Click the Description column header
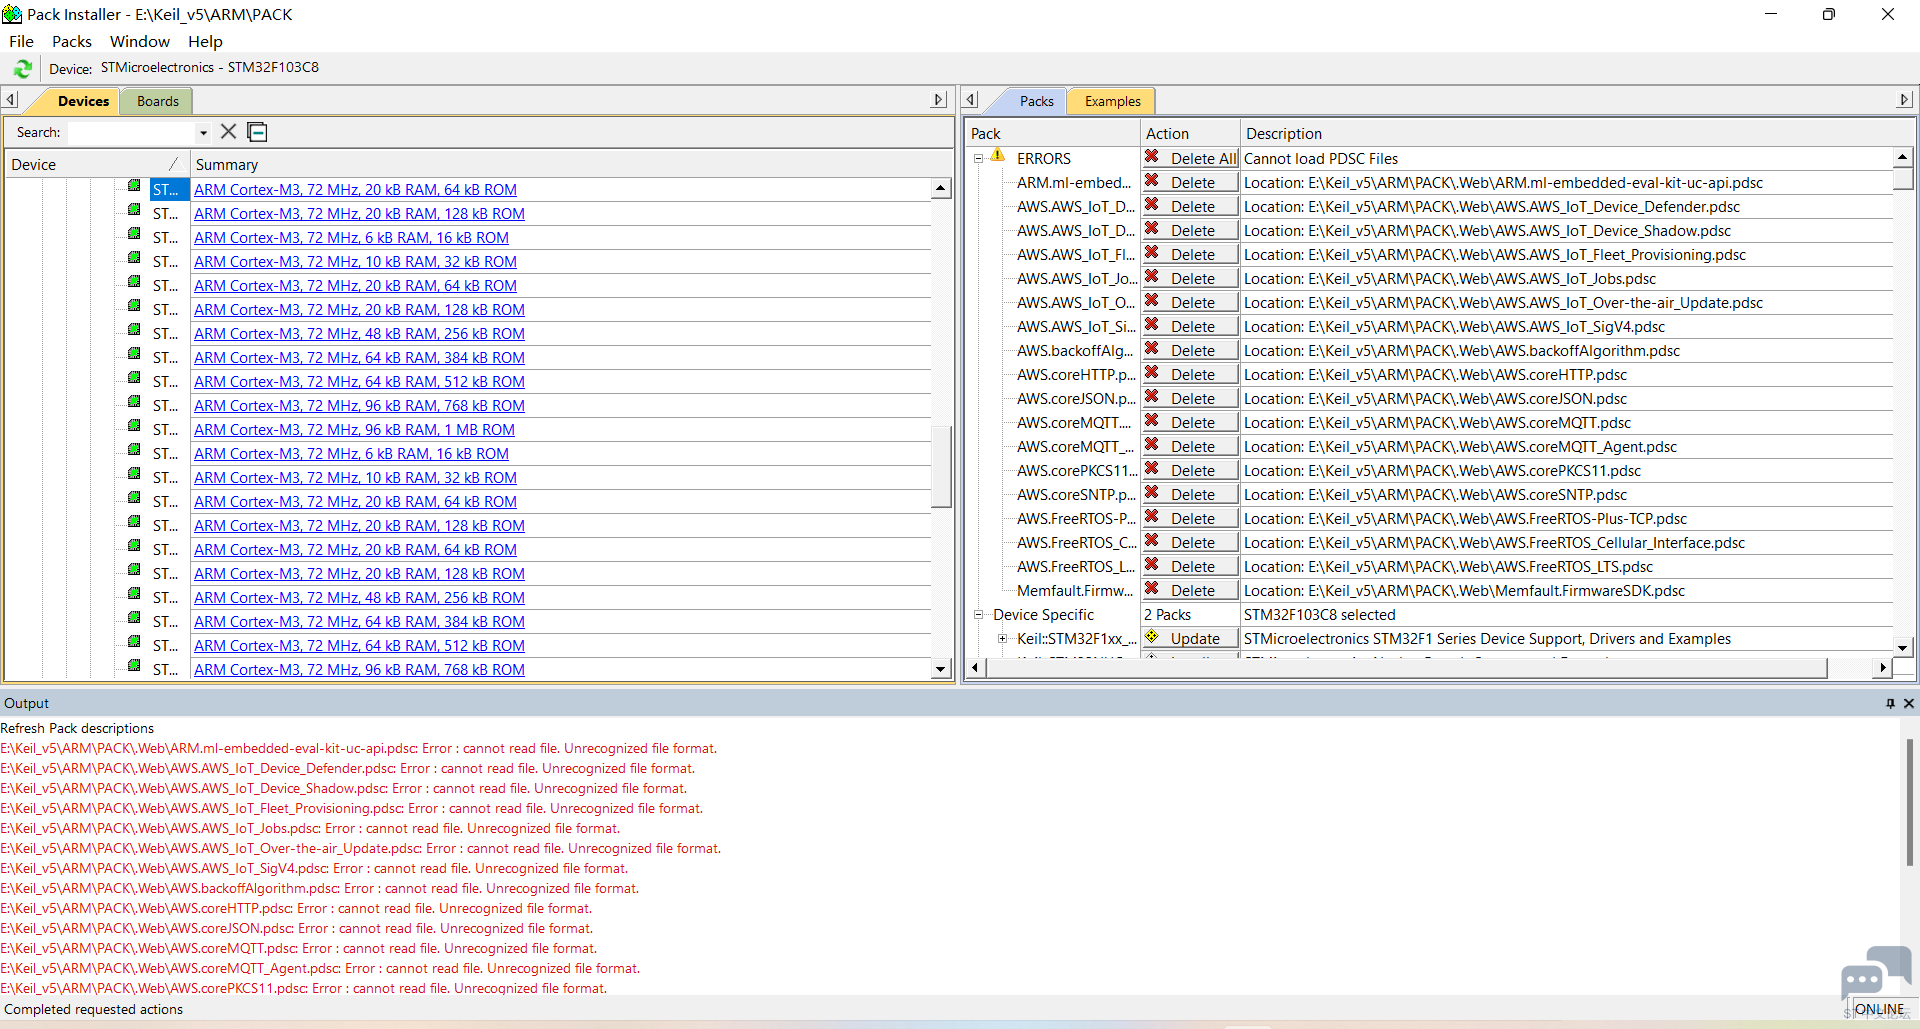Screen dimensions: 1920x1029 [1576, 133]
